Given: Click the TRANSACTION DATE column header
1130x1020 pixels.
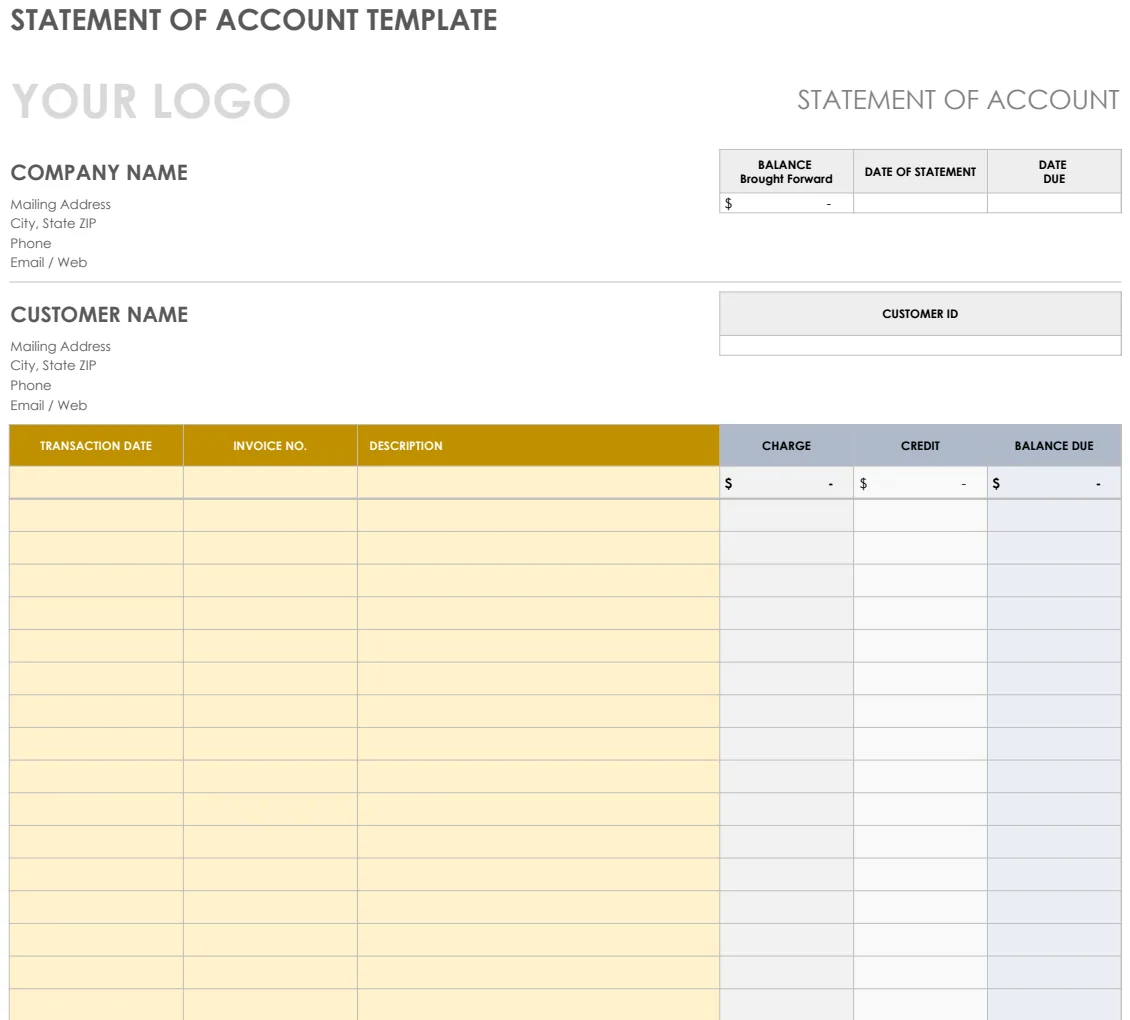Looking at the screenshot, I should tap(96, 445).
